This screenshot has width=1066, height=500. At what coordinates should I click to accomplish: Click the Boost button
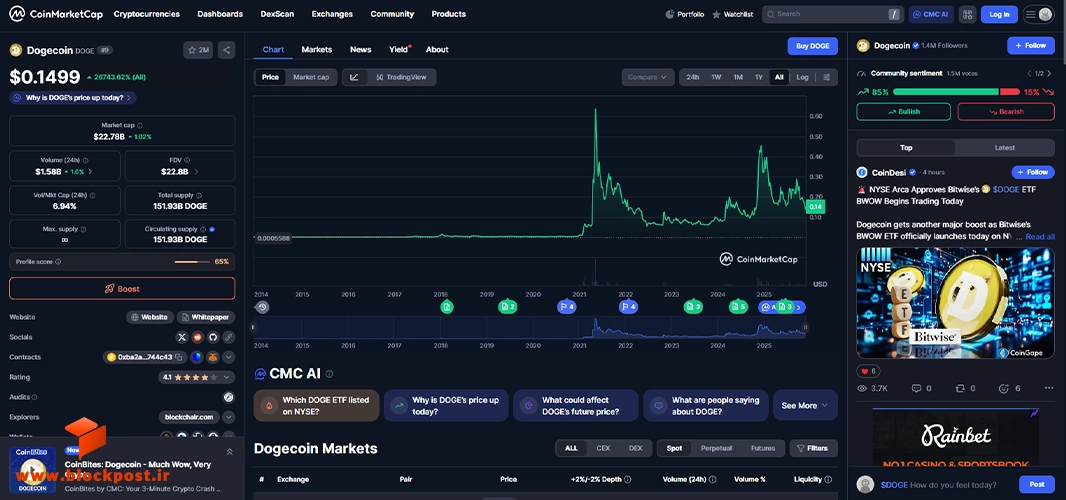(122, 288)
